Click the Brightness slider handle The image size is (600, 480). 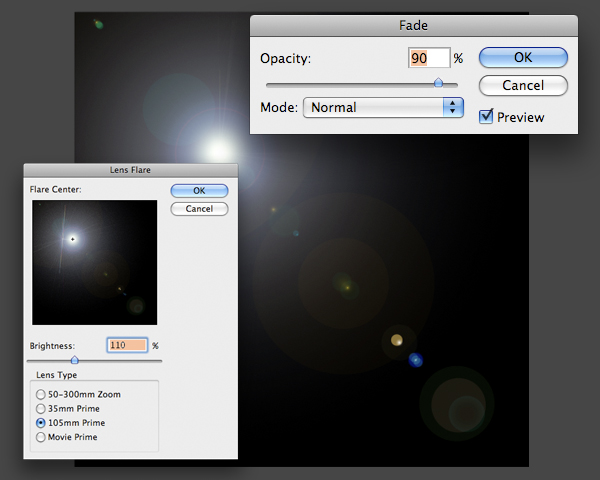(x=74, y=359)
